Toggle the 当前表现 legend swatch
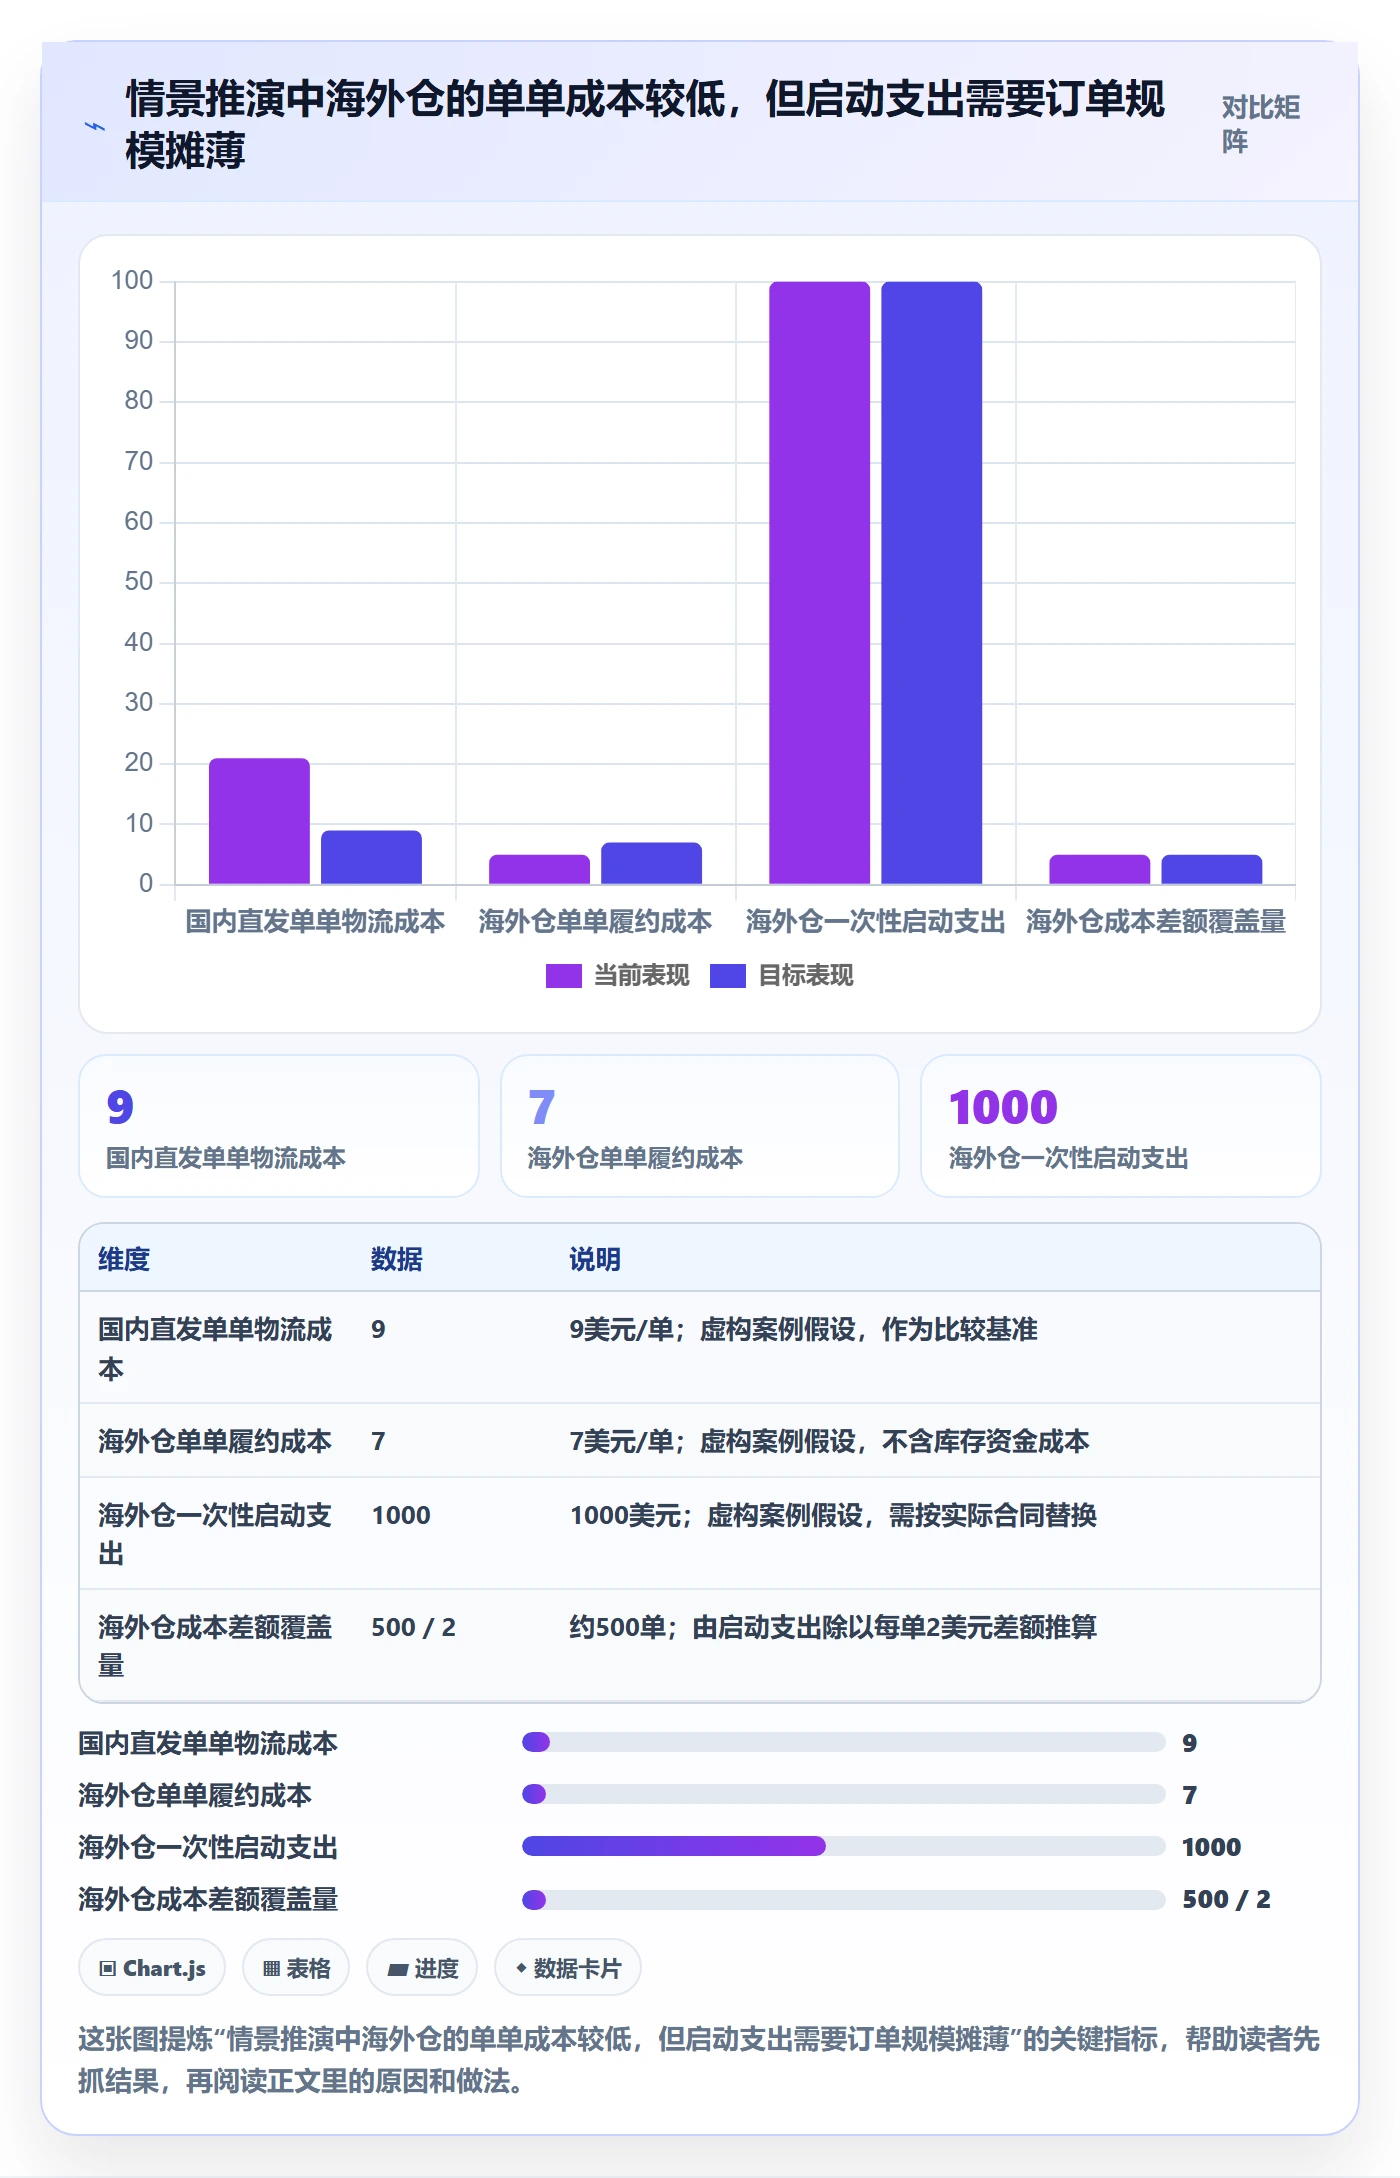 tap(563, 976)
